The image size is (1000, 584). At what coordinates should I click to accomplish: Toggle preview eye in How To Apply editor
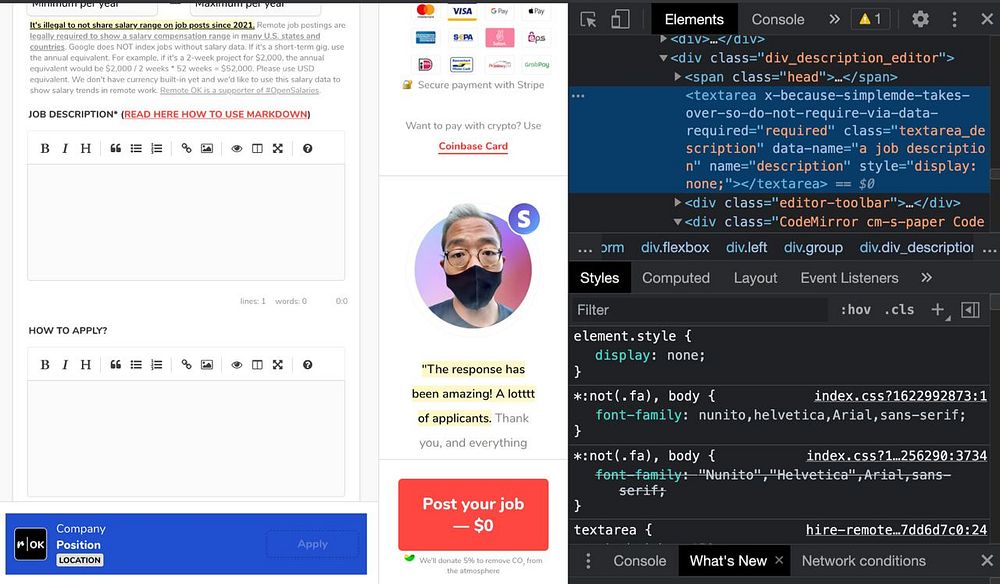[x=237, y=365]
